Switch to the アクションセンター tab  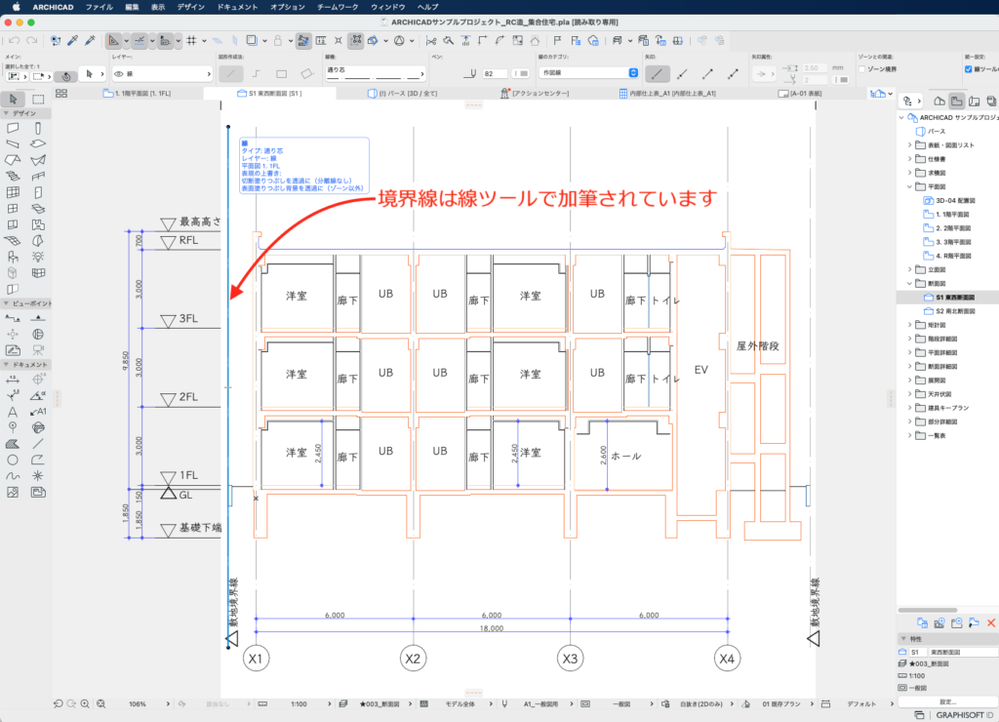coord(534,94)
